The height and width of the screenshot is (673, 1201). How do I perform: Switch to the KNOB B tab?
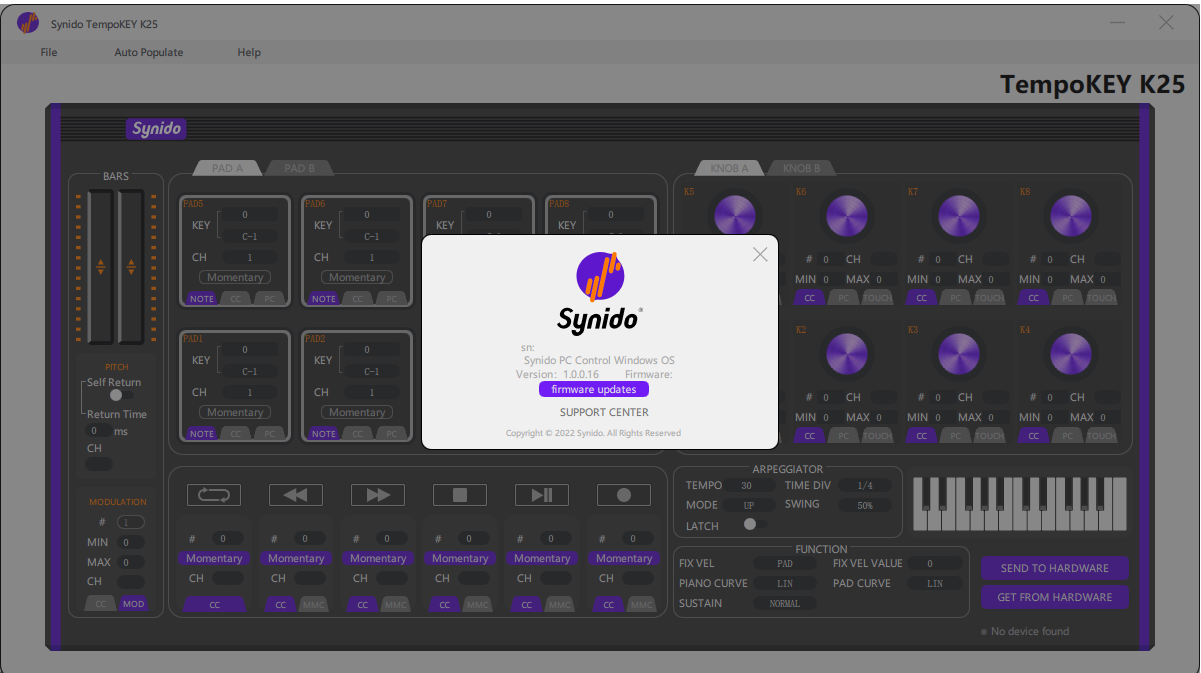pyautogui.click(x=802, y=168)
